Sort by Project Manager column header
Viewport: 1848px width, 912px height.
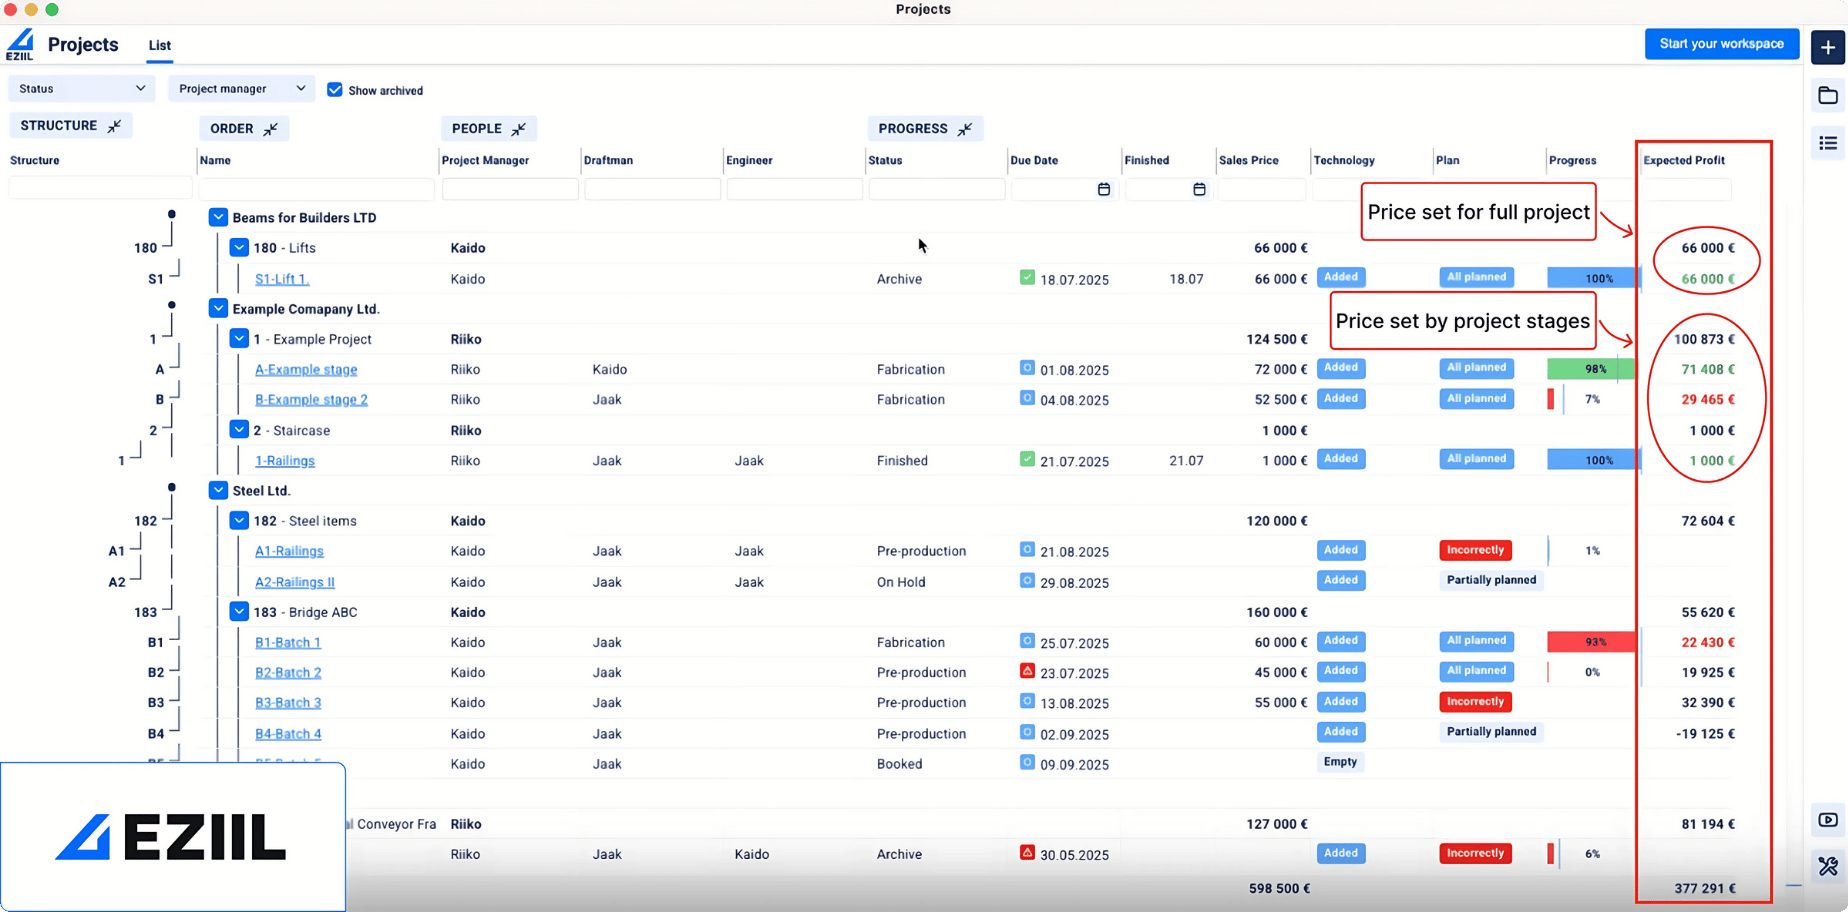(x=485, y=160)
